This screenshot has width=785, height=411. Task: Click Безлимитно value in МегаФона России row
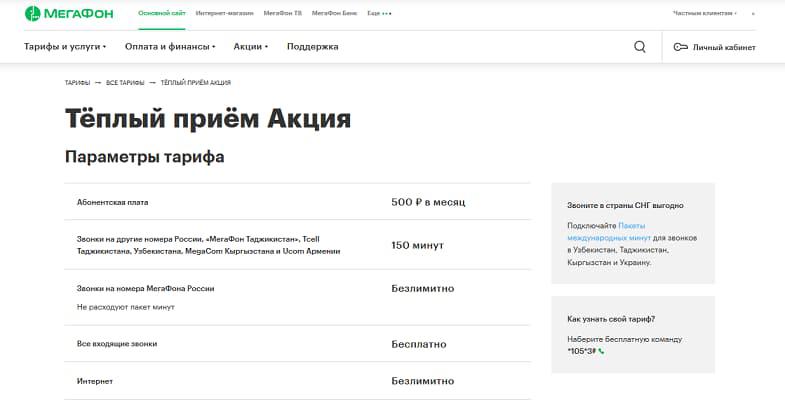[423, 288]
